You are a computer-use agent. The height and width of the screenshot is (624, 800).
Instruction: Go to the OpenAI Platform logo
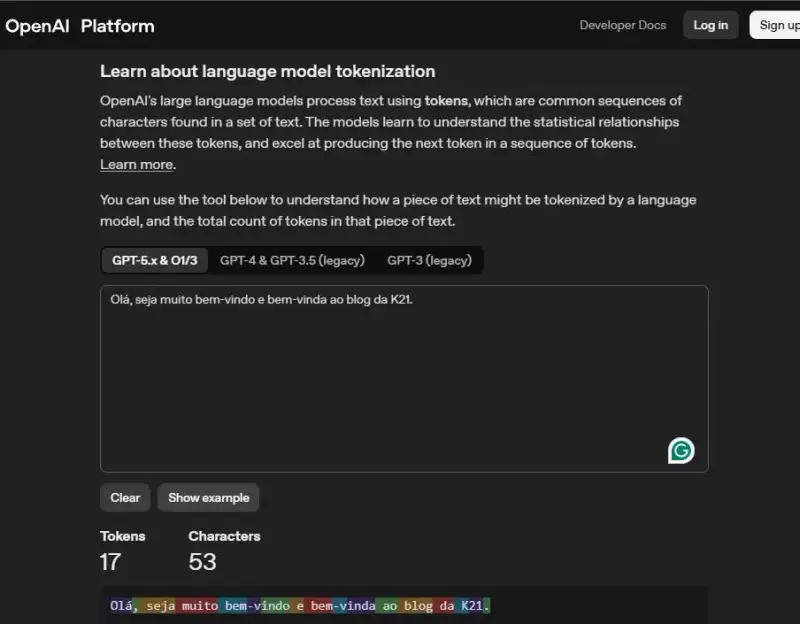(x=80, y=26)
